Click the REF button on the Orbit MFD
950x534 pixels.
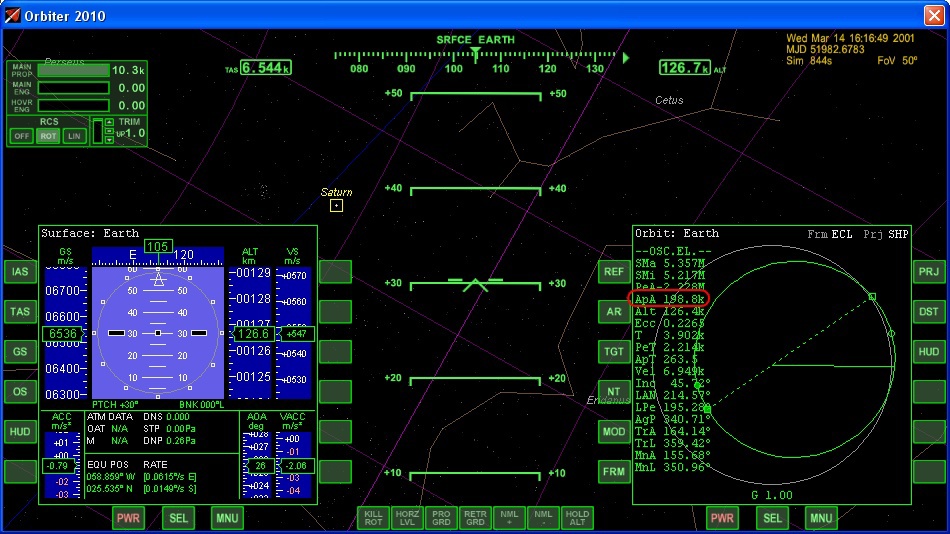tap(614, 272)
